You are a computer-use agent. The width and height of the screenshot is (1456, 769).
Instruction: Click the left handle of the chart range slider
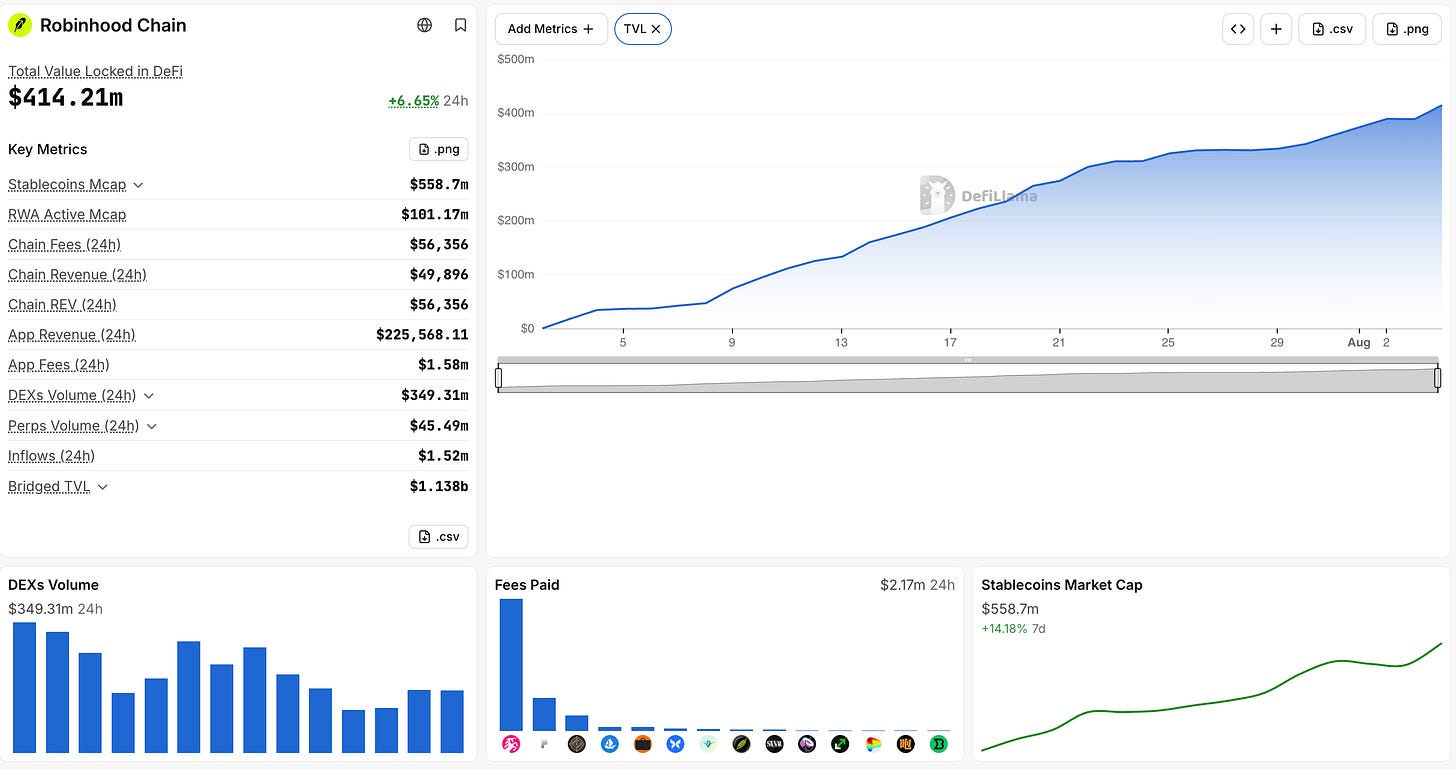tap(498, 378)
